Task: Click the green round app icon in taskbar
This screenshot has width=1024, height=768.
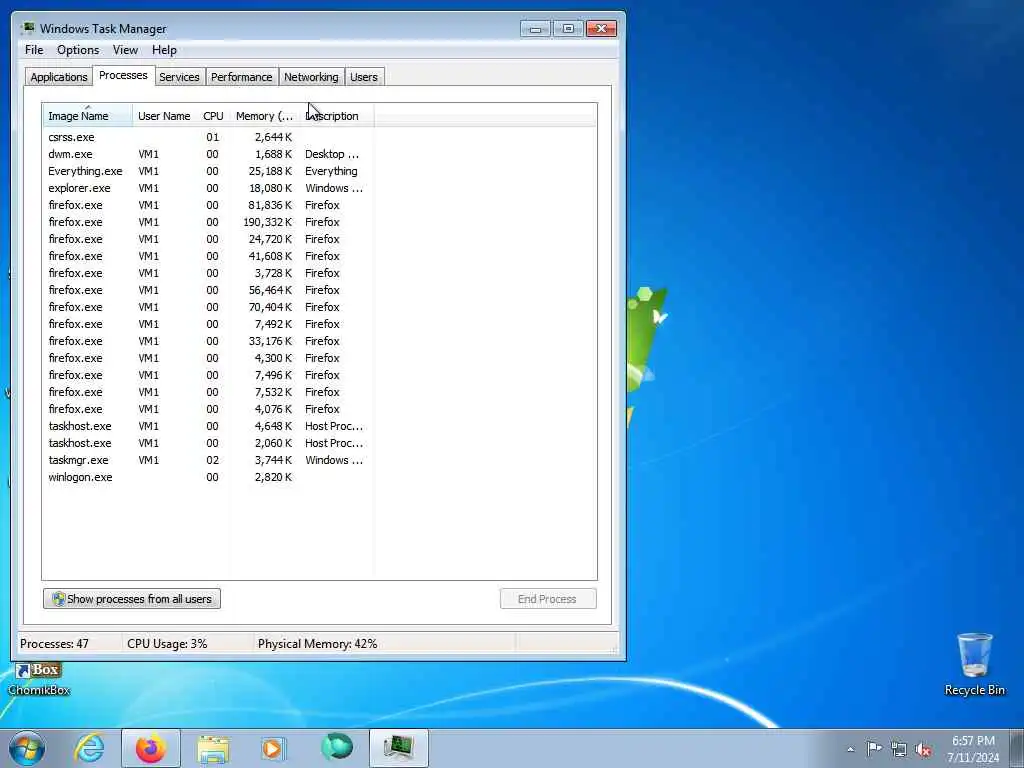Action: coord(337,747)
